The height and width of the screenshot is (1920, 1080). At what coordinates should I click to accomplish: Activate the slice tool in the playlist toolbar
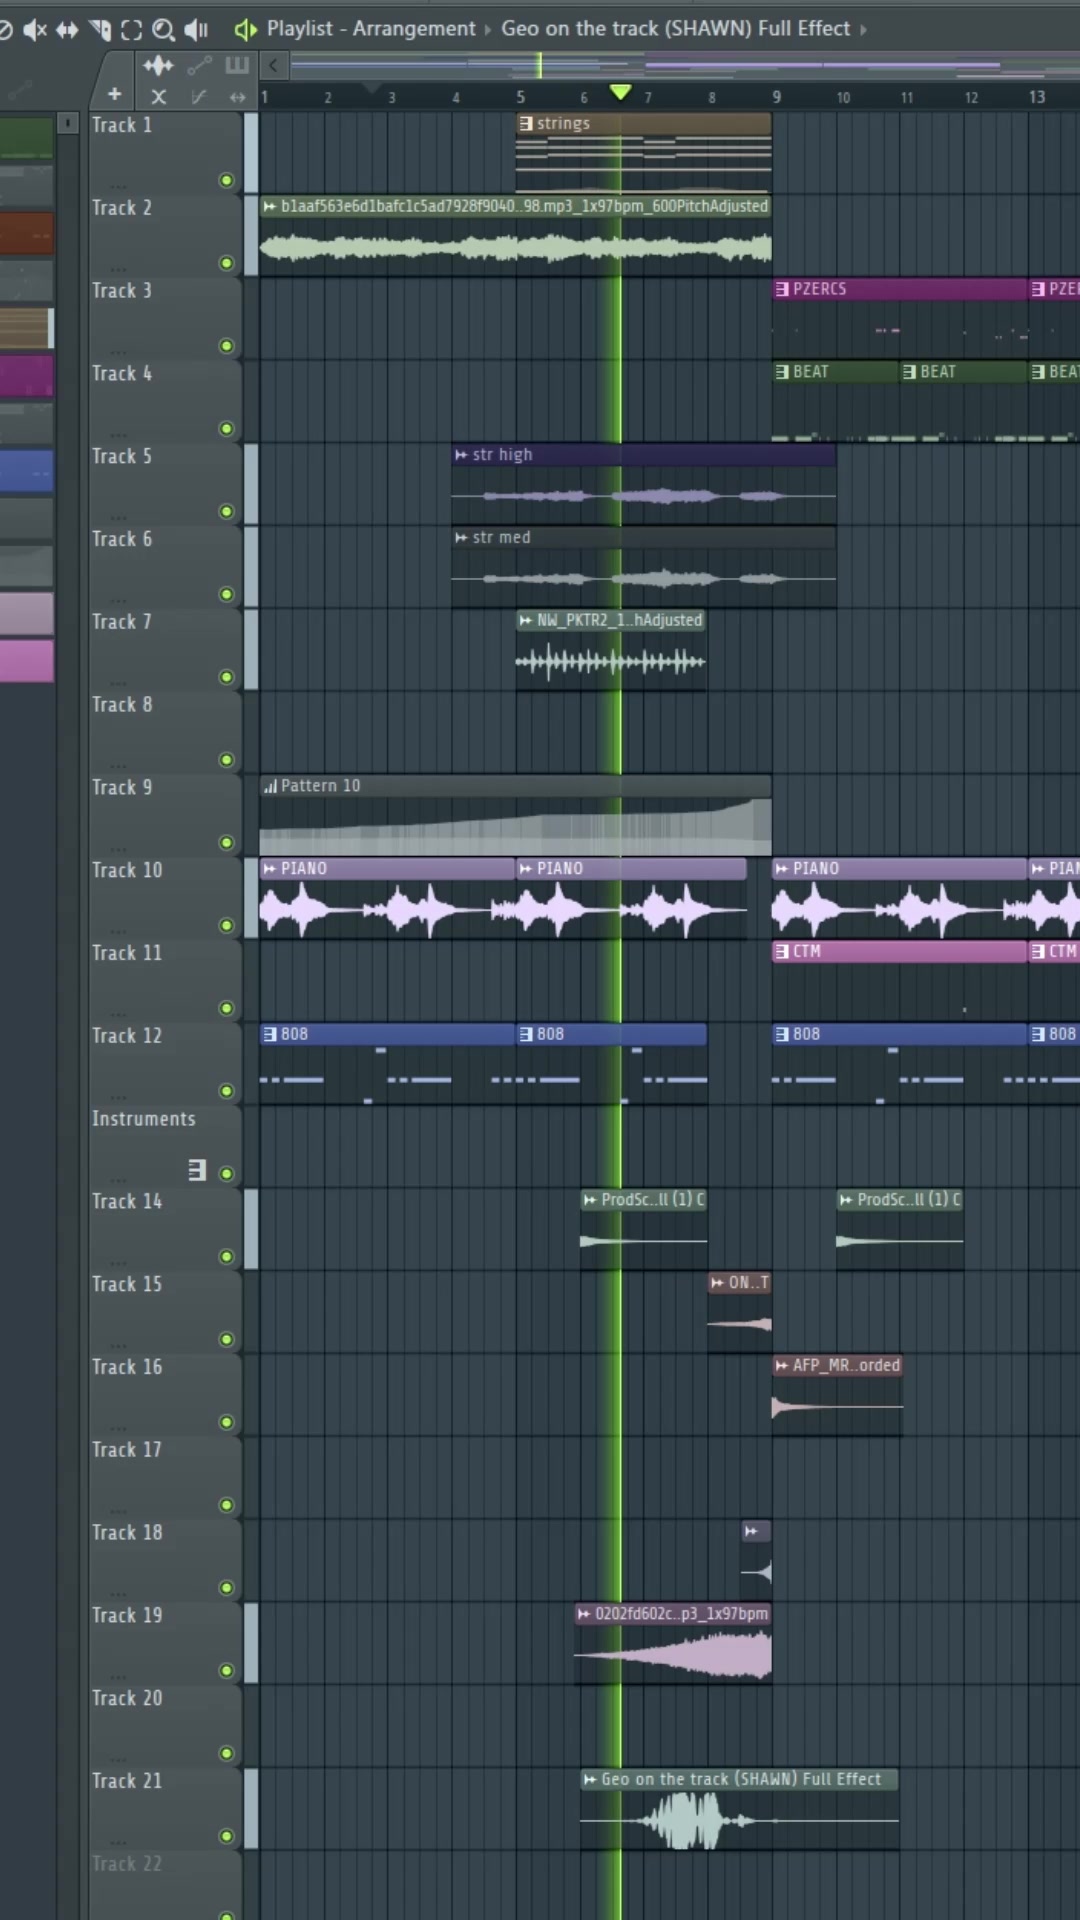coord(100,29)
